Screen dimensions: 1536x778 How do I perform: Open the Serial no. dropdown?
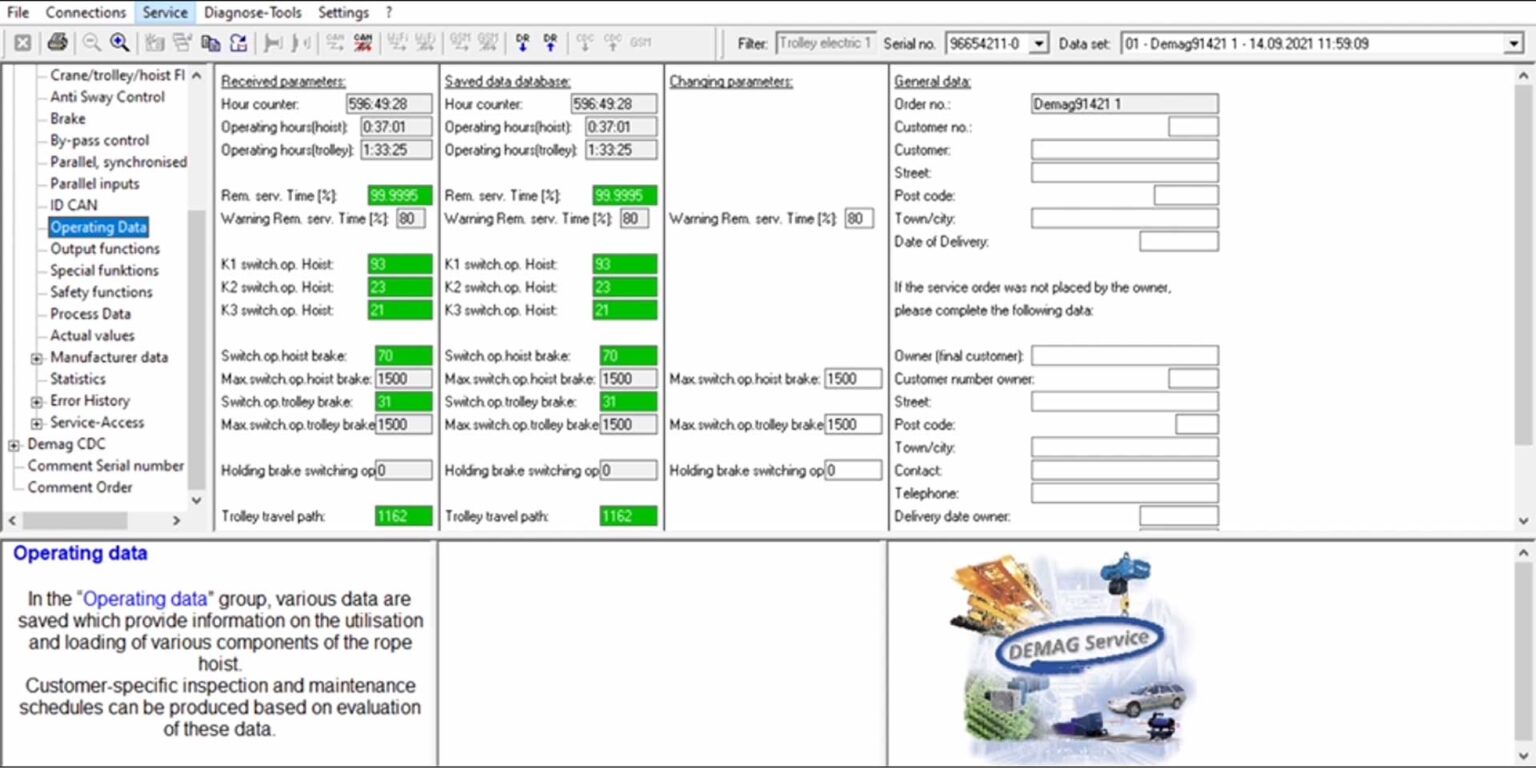coord(1038,42)
